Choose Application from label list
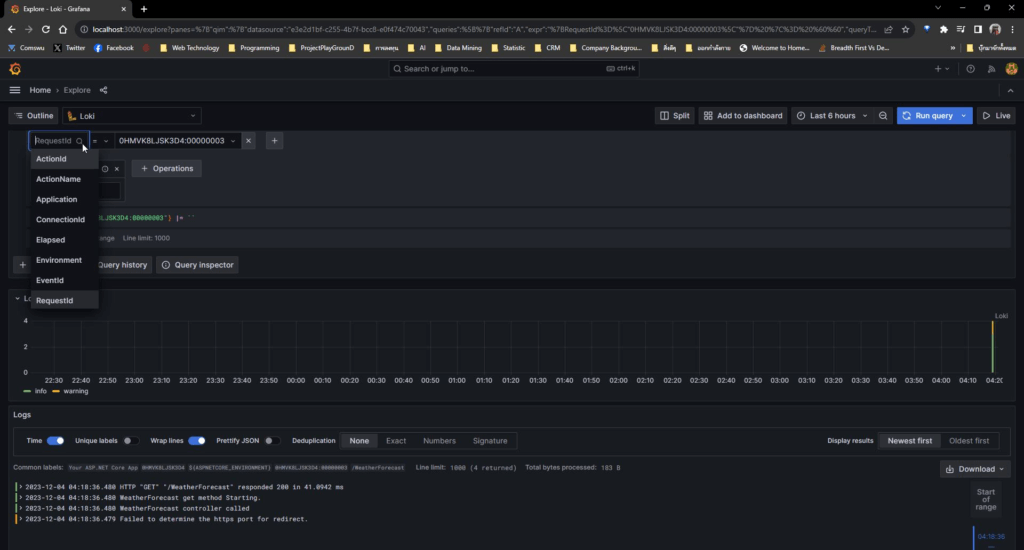 pos(65,199)
